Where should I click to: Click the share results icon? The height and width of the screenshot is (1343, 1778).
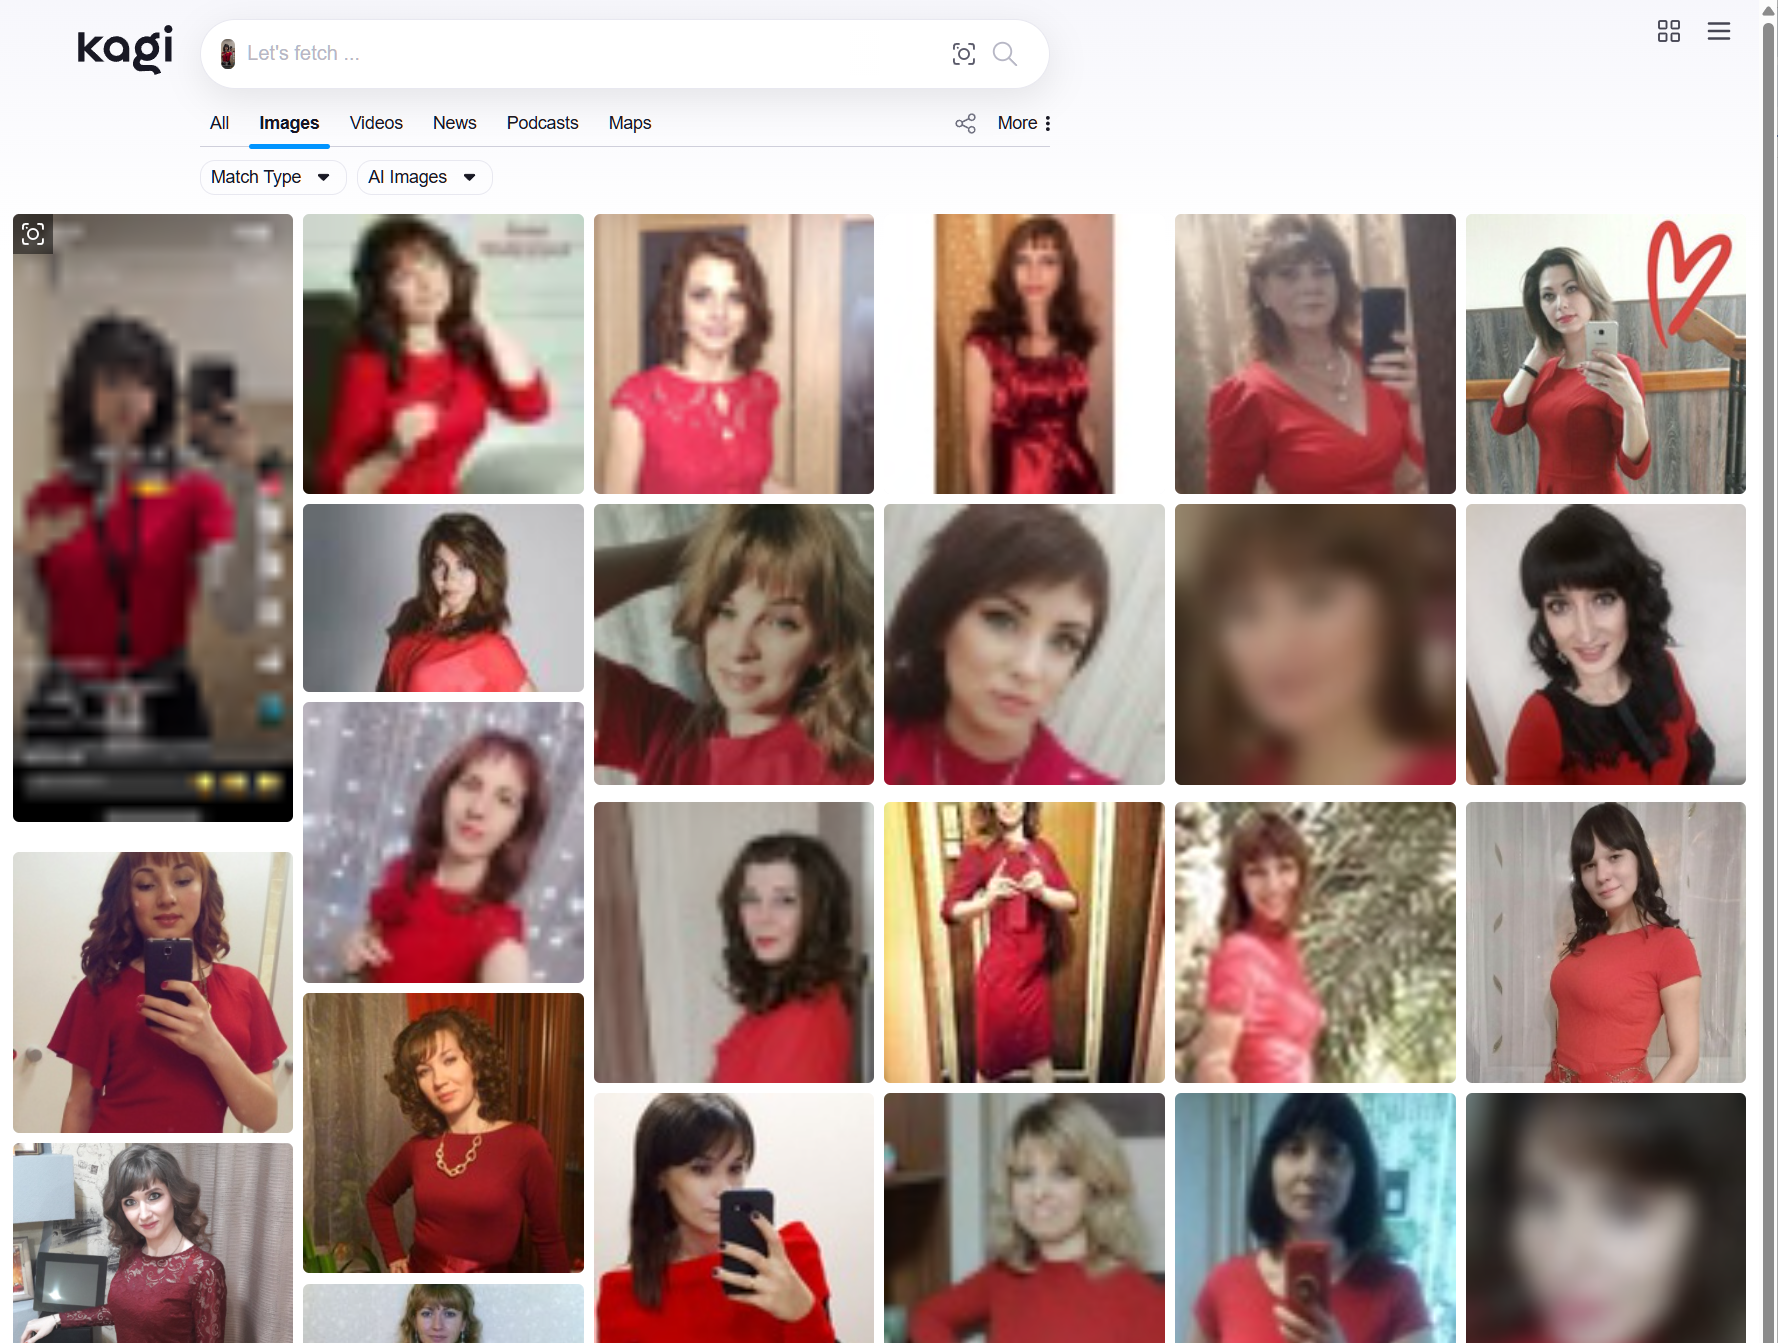[965, 123]
